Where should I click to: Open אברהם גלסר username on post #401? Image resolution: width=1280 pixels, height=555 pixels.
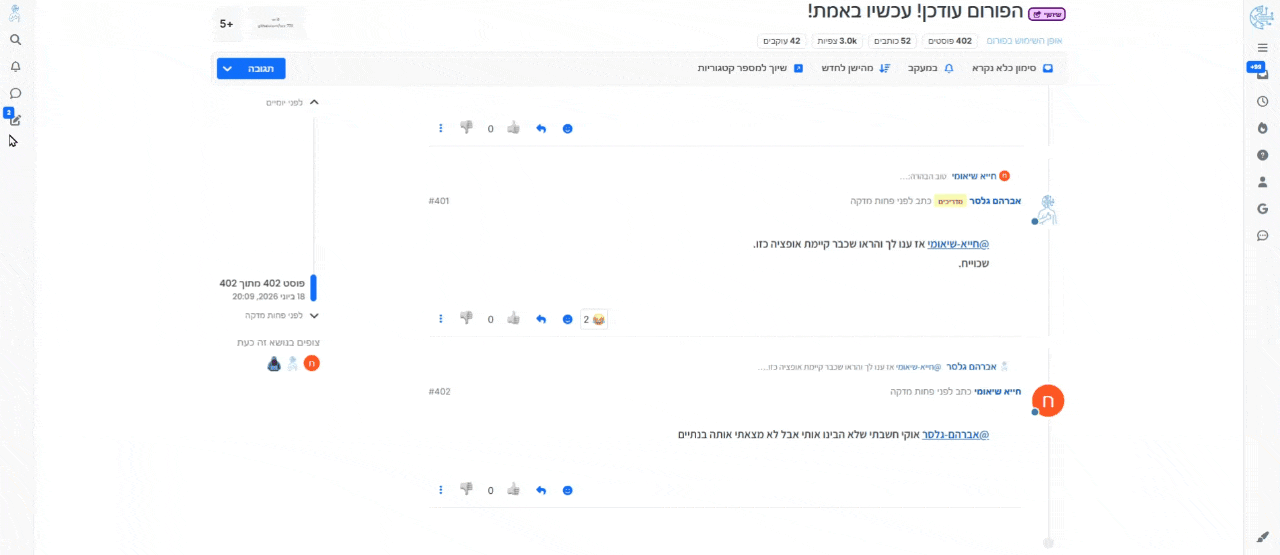pos(995,201)
